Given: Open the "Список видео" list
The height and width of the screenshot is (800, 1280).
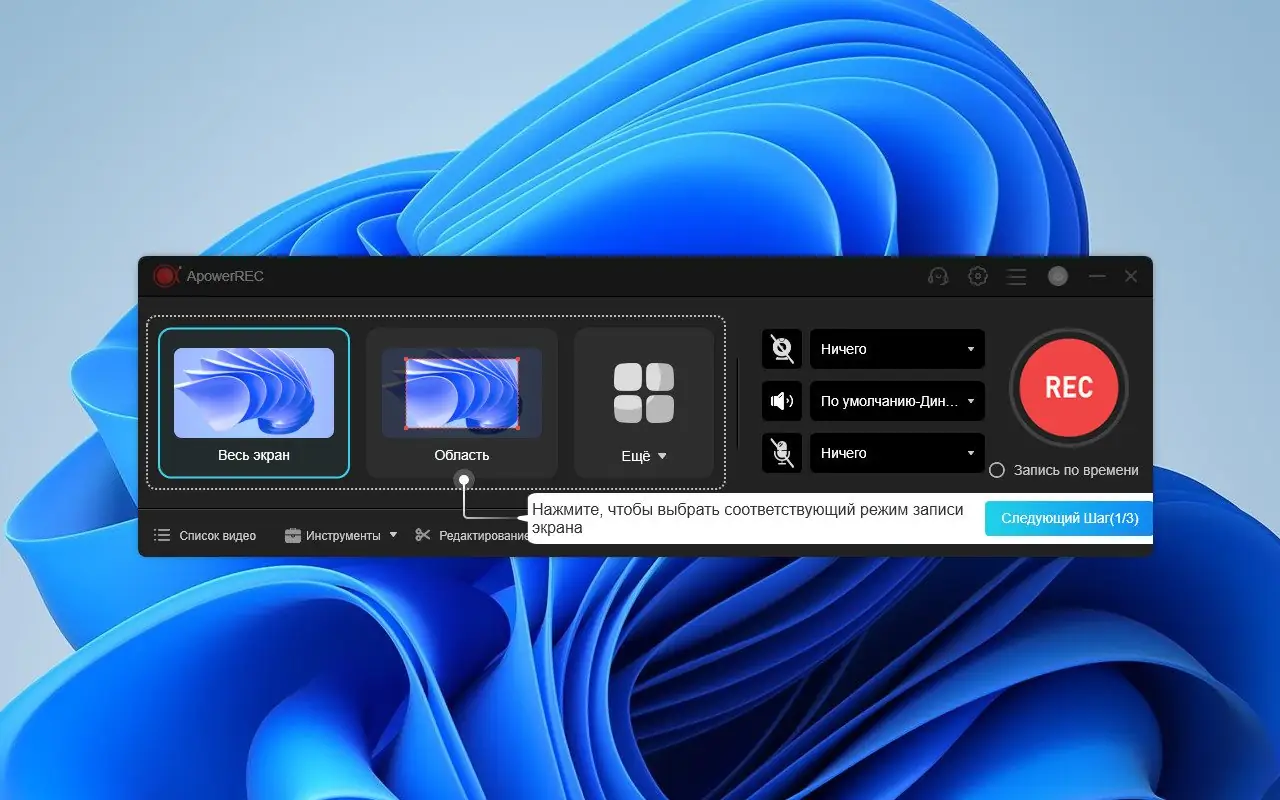Looking at the screenshot, I should (x=205, y=535).
